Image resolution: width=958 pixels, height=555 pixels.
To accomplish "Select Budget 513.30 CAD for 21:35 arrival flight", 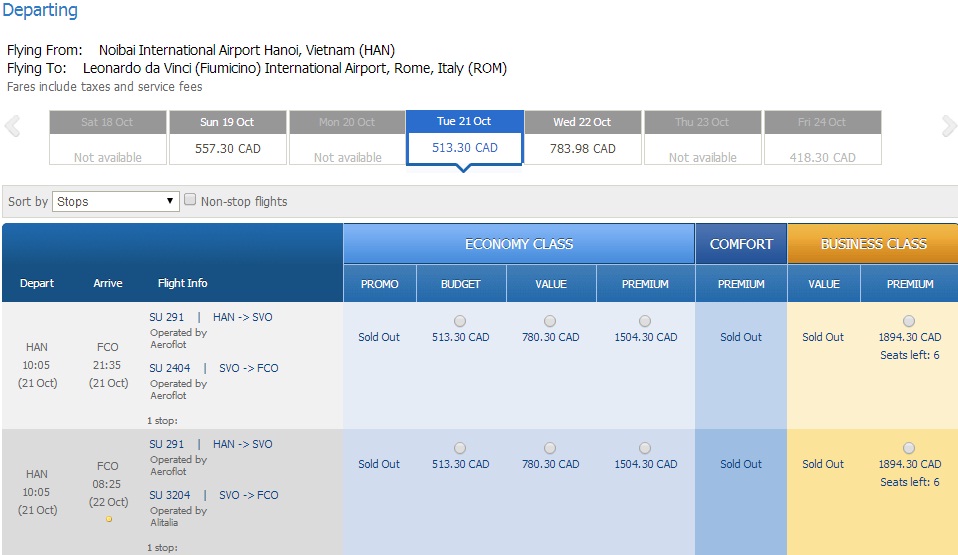I will [x=460, y=321].
